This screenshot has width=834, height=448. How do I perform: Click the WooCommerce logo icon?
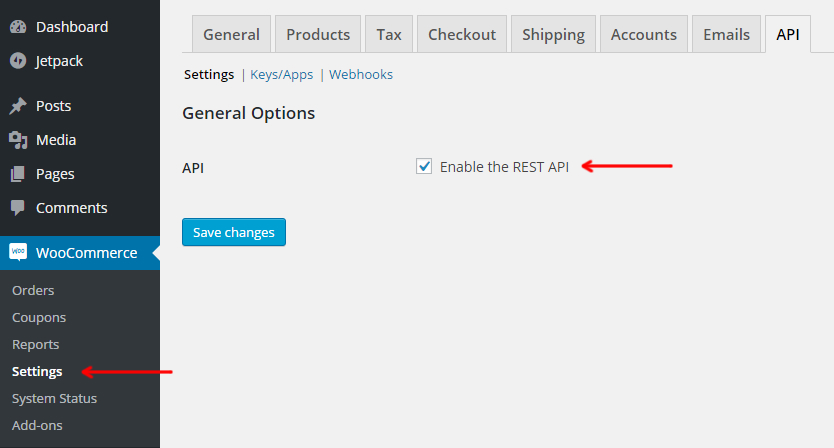18,252
